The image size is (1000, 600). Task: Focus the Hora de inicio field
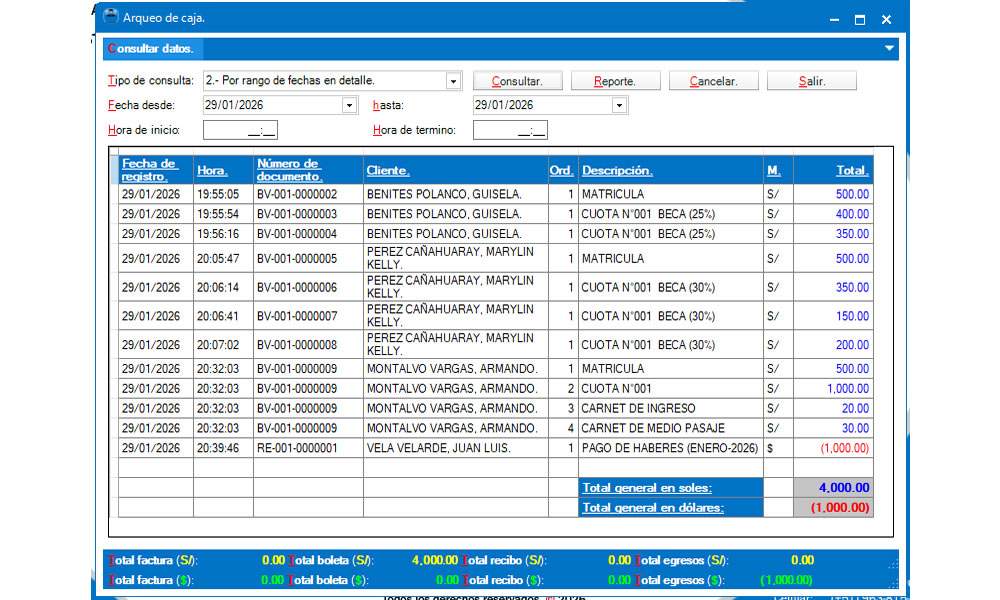[x=240, y=130]
